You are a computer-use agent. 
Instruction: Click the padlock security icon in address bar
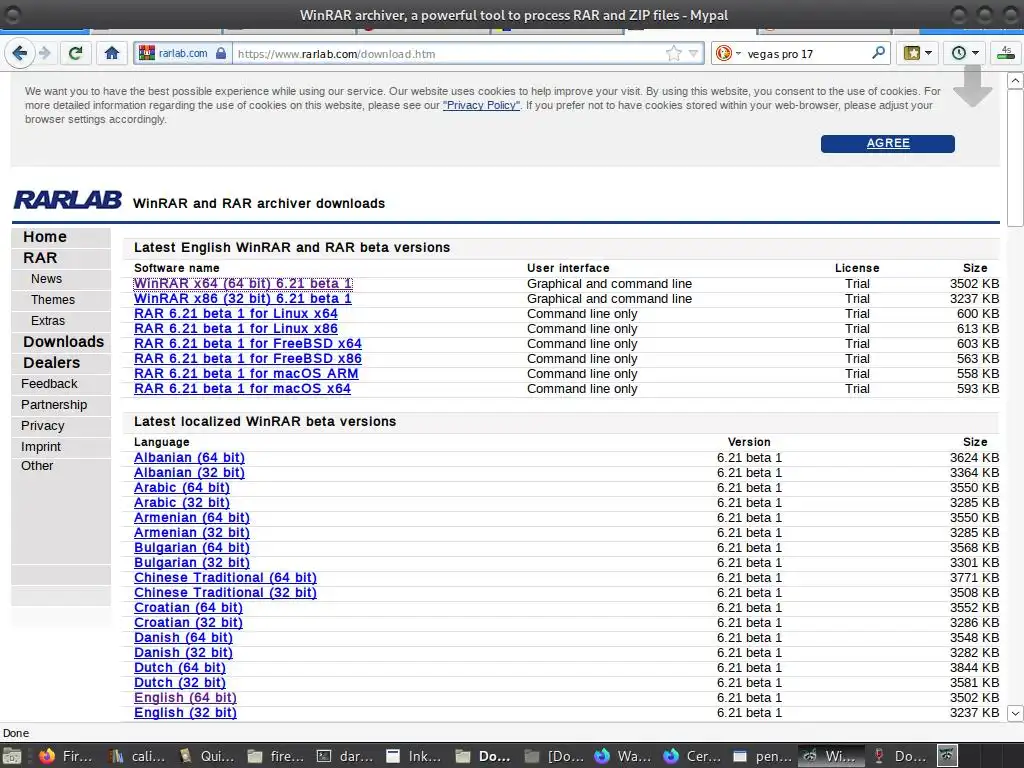(221, 54)
